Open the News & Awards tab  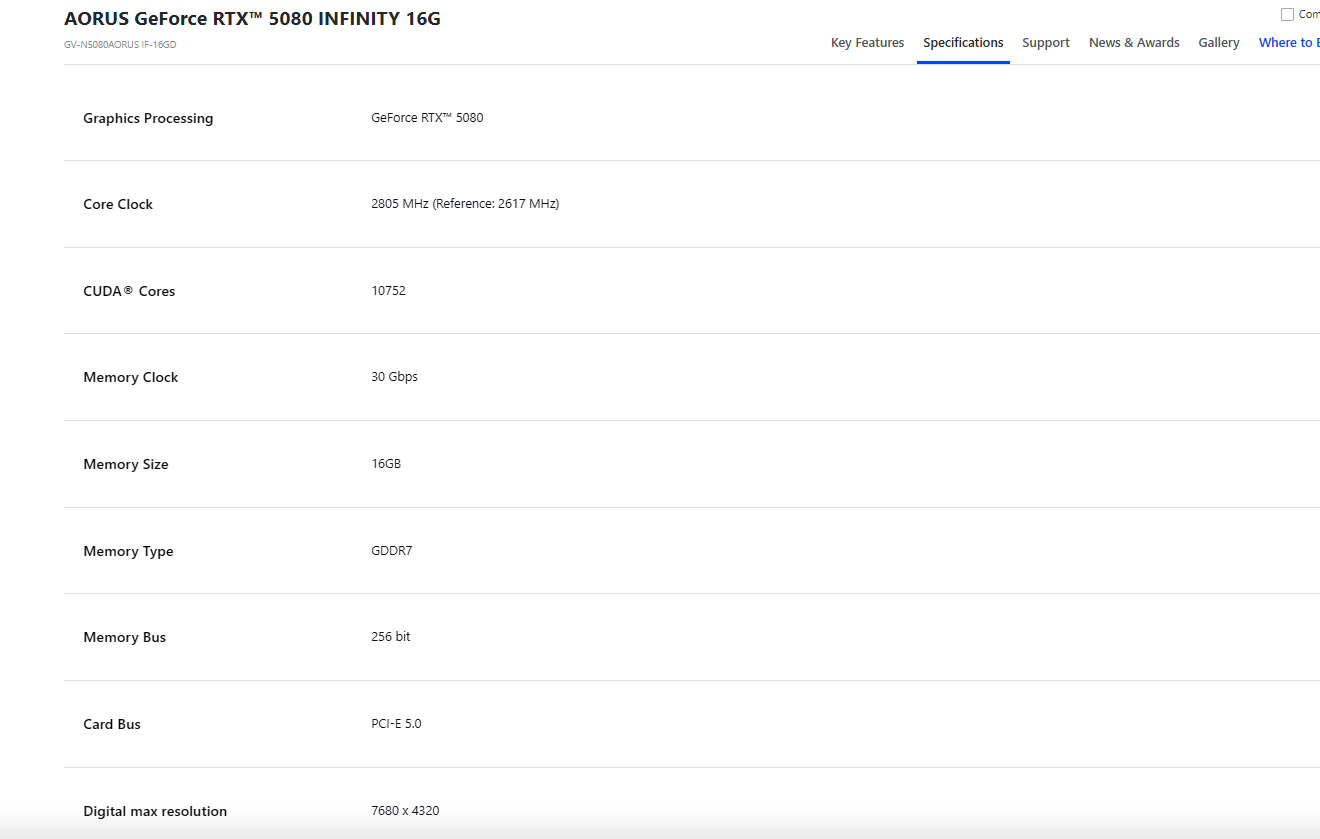click(1134, 43)
